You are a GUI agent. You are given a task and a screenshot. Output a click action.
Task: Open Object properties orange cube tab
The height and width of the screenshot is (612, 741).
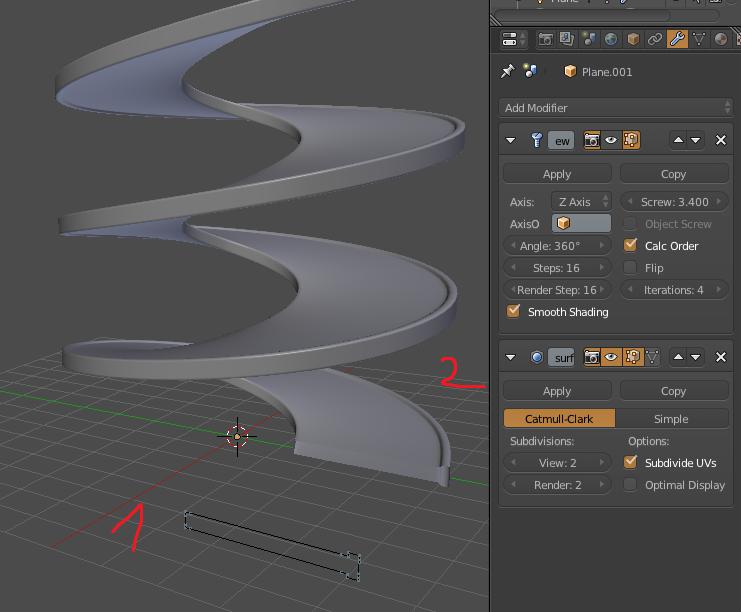coord(633,40)
